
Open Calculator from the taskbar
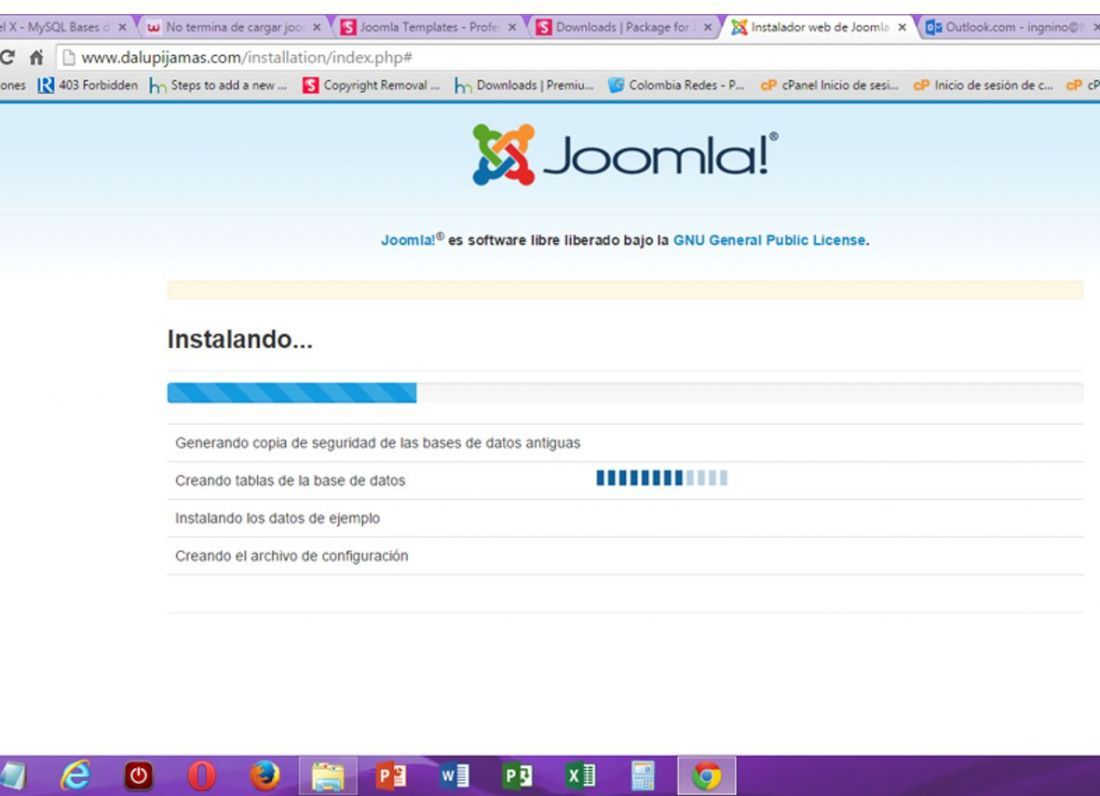point(643,776)
